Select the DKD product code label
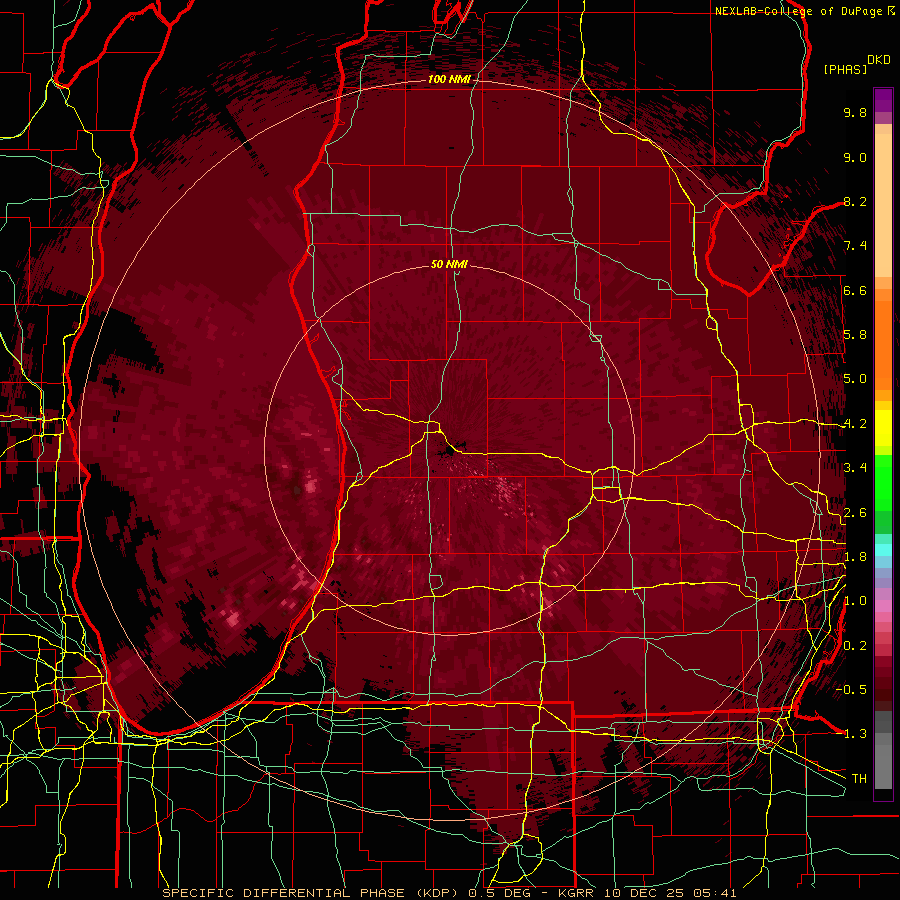The height and width of the screenshot is (900, 900). coord(878,60)
